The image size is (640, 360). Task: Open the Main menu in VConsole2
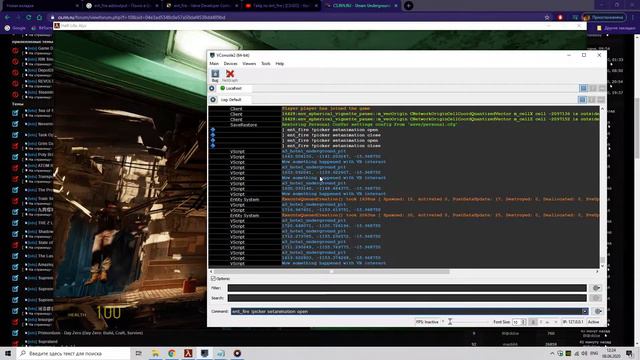pos(214,64)
